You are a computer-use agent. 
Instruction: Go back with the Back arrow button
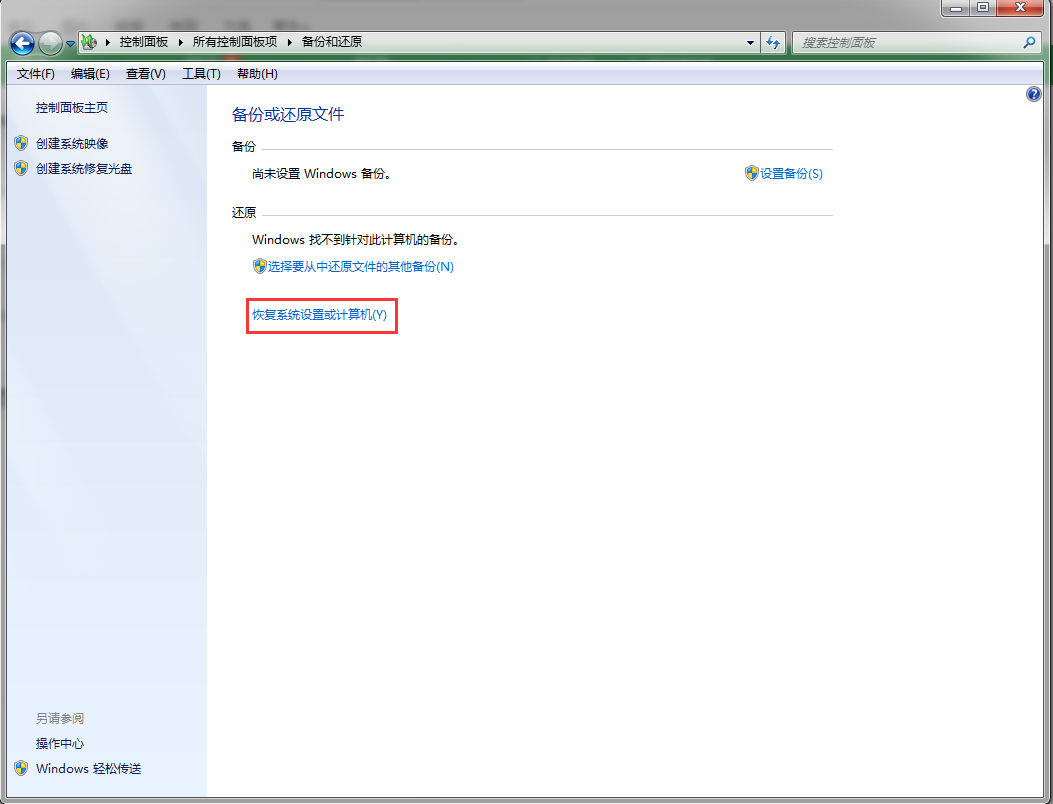tap(22, 44)
